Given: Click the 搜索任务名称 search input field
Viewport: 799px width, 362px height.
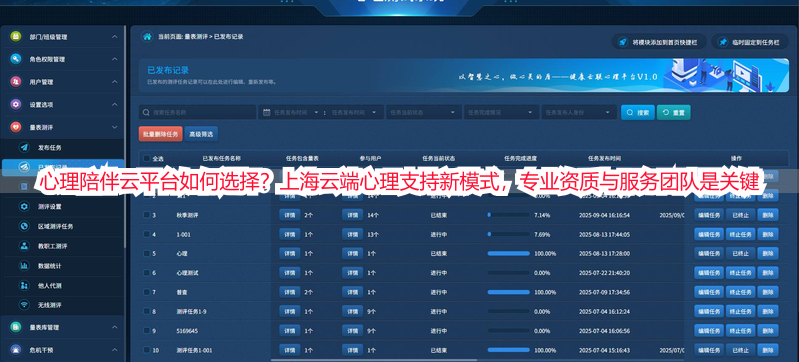Looking at the screenshot, I should point(197,112).
